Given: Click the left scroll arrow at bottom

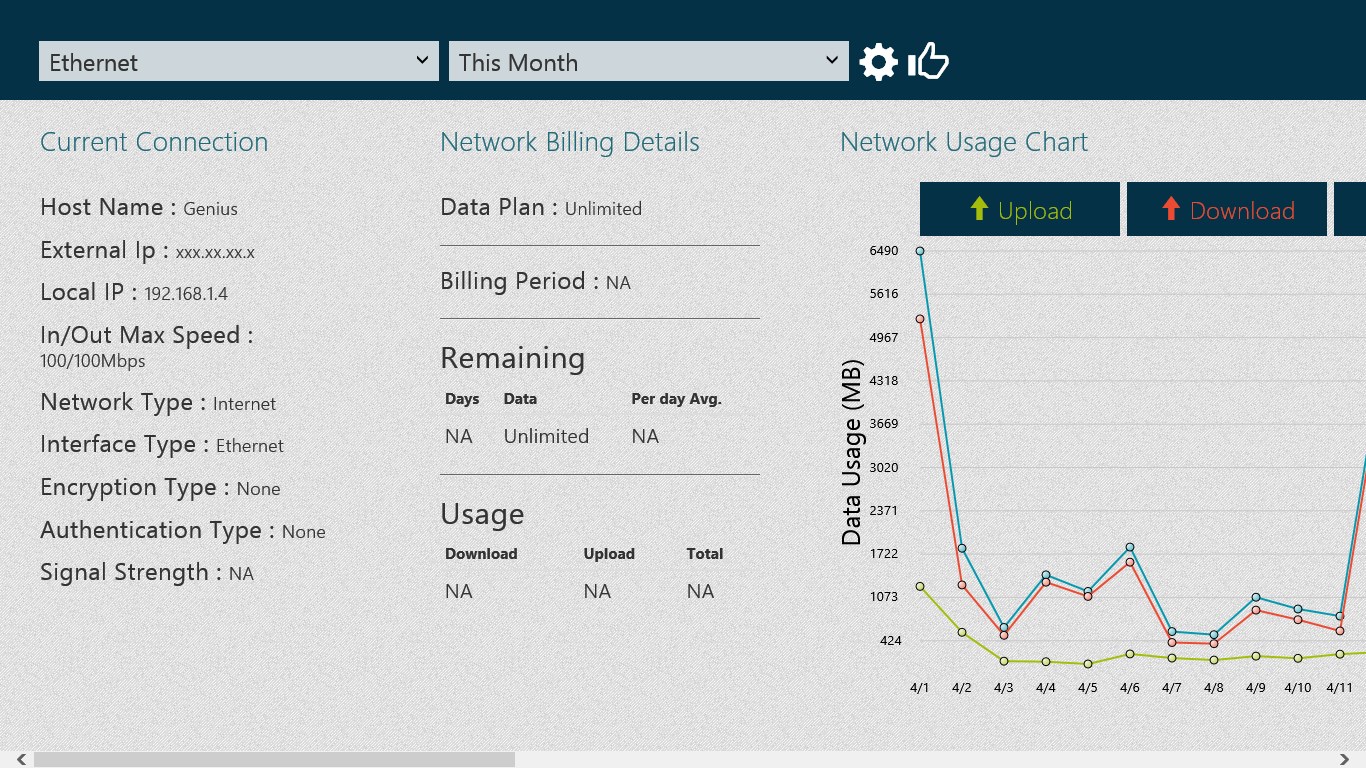Looking at the screenshot, I should click(21, 760).
